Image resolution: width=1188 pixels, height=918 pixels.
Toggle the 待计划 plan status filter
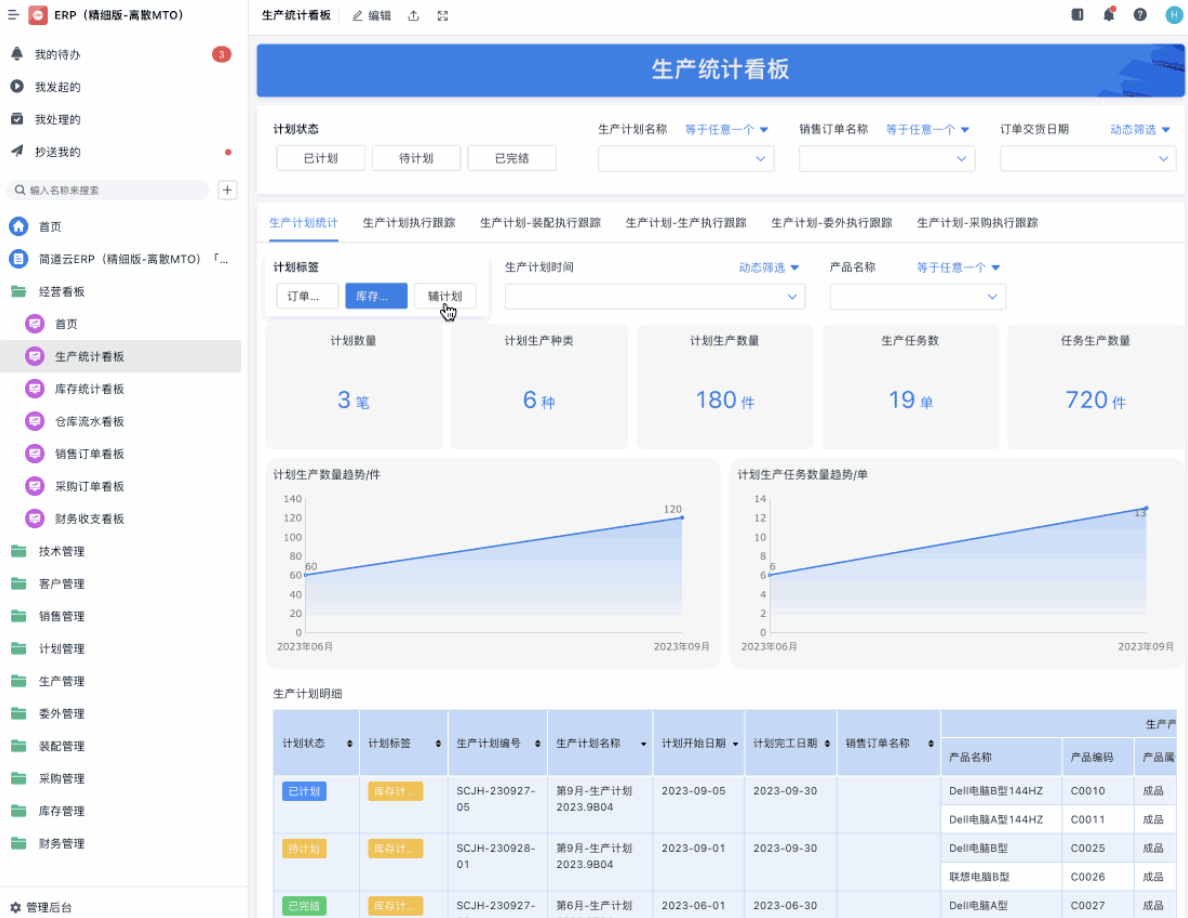(x=416, y=158)
